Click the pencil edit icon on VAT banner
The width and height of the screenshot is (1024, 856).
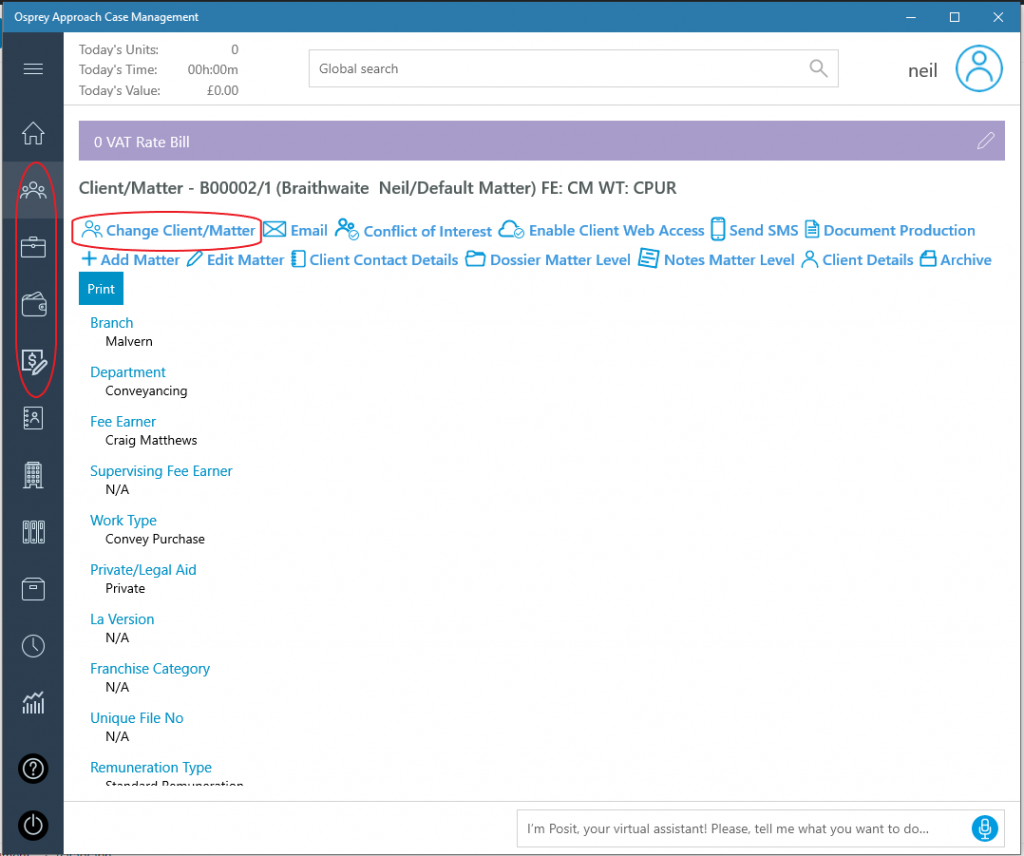(x=985, y=140)
